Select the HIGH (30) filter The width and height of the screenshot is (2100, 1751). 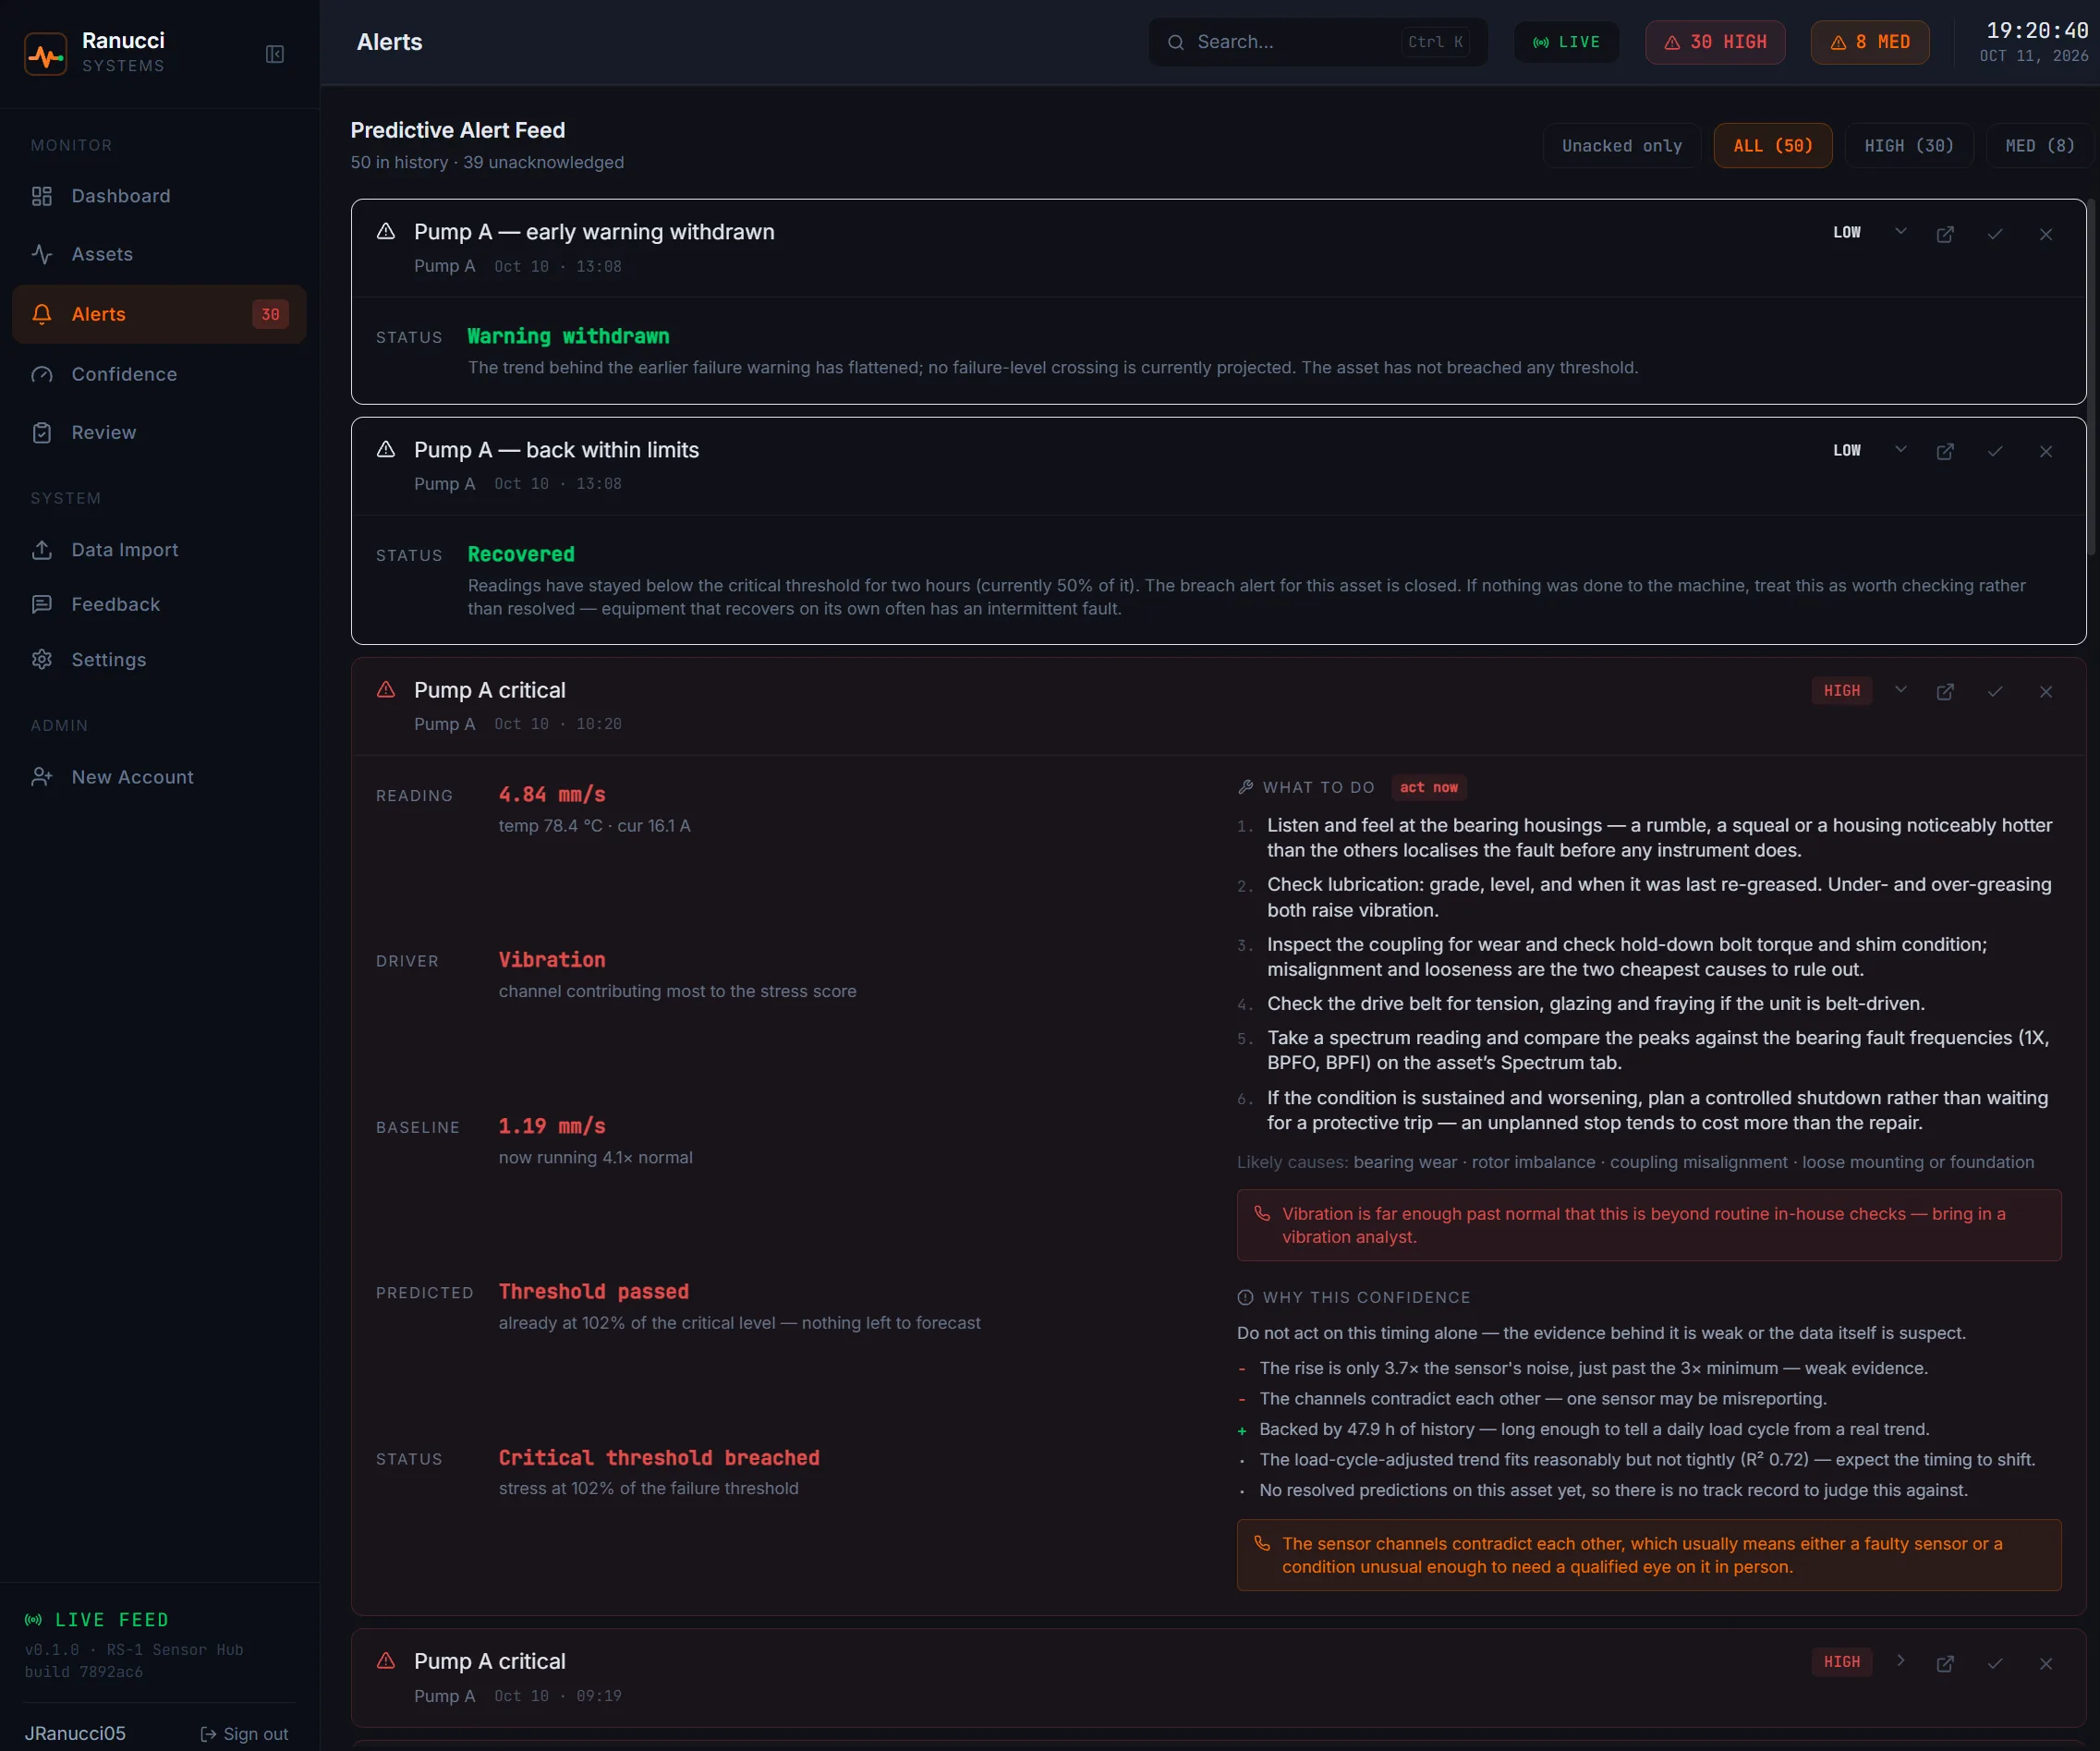(x=1909, y=146)
